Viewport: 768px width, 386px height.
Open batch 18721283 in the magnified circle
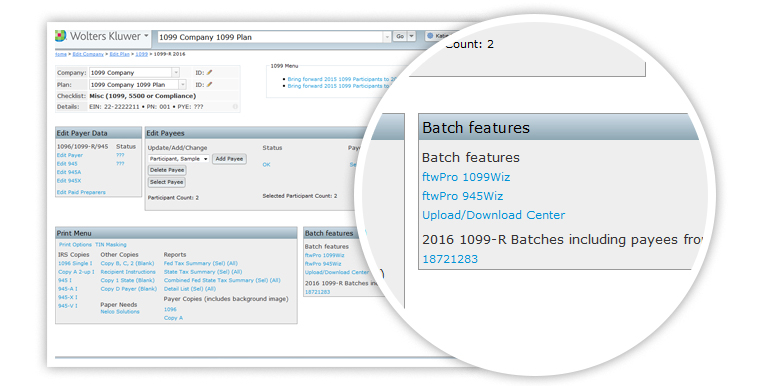click(450, 259)
